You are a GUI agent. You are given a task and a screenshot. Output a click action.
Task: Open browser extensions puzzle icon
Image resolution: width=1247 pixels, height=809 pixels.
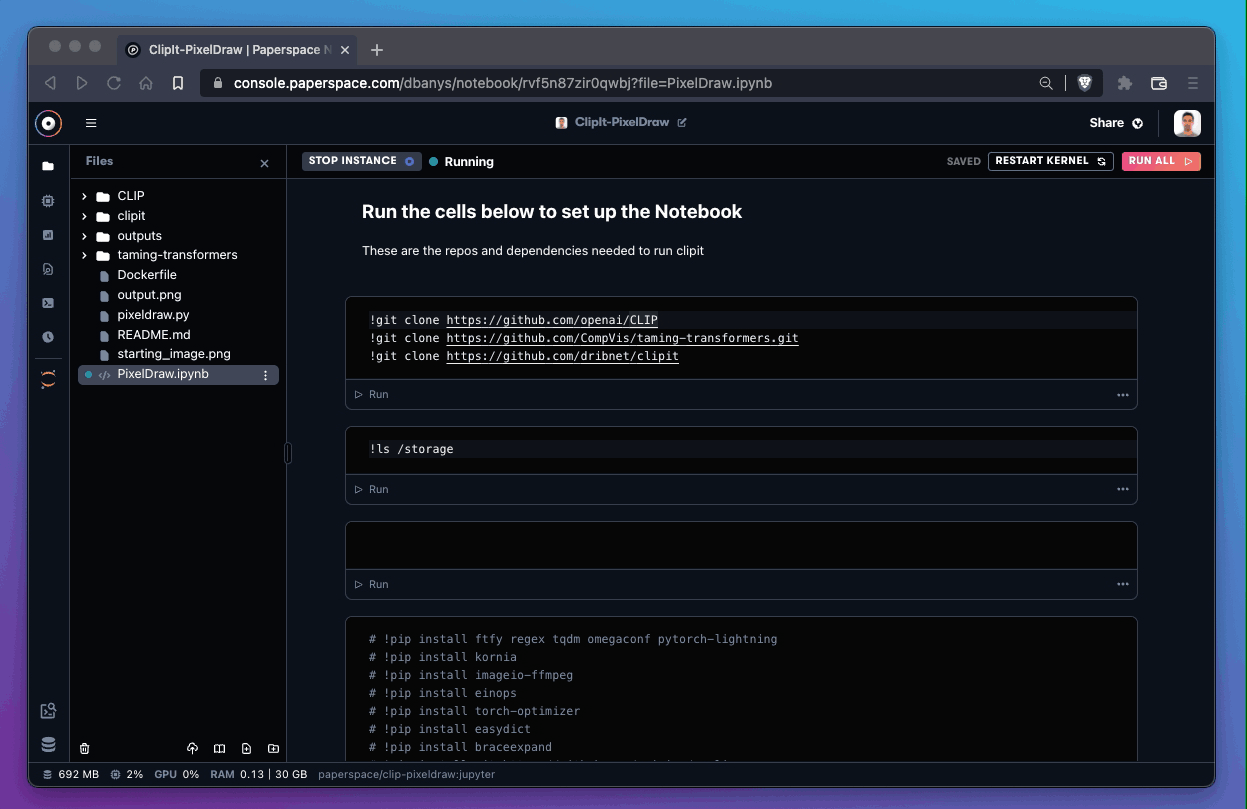click(x=1125, y=83)
